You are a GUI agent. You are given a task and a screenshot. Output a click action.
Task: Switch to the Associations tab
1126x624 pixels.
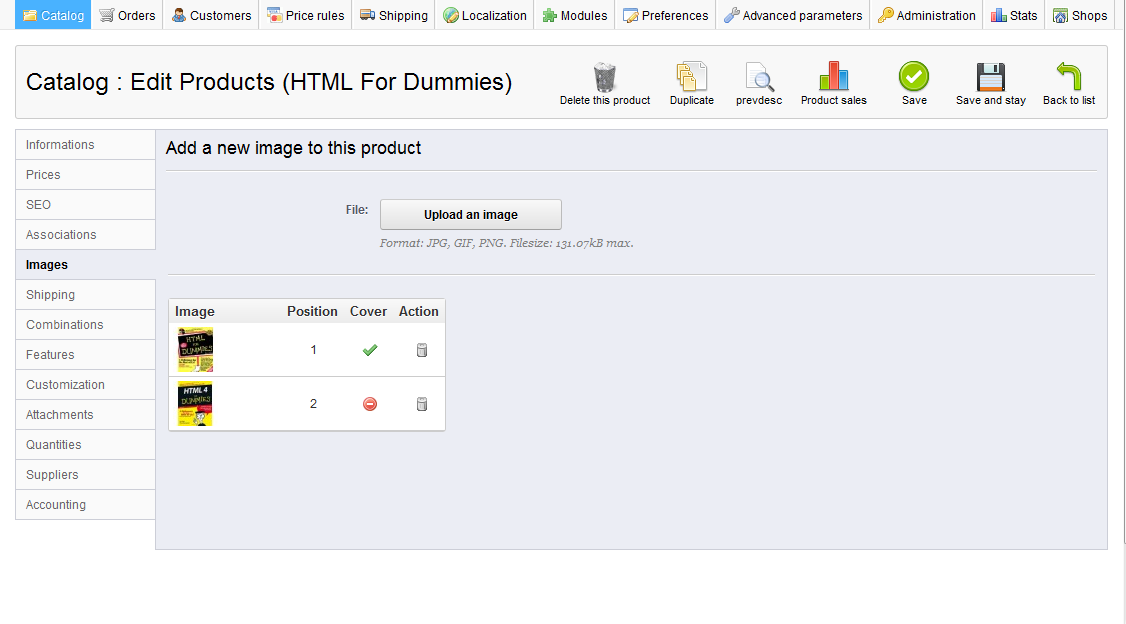85,235
